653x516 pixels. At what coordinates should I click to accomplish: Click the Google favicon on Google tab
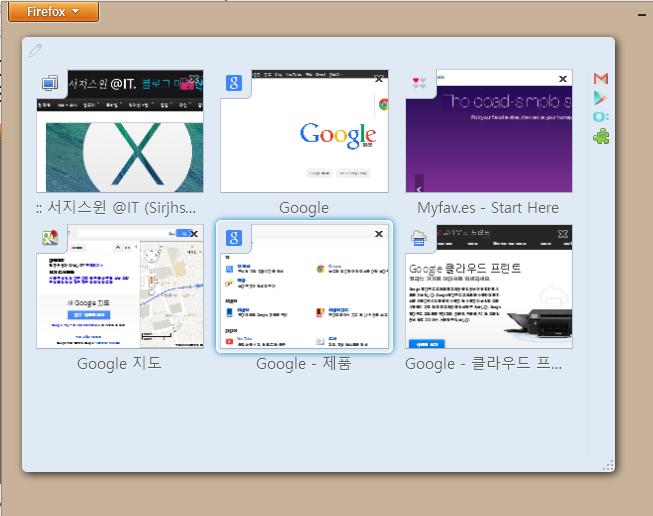(x=234, y=83)
